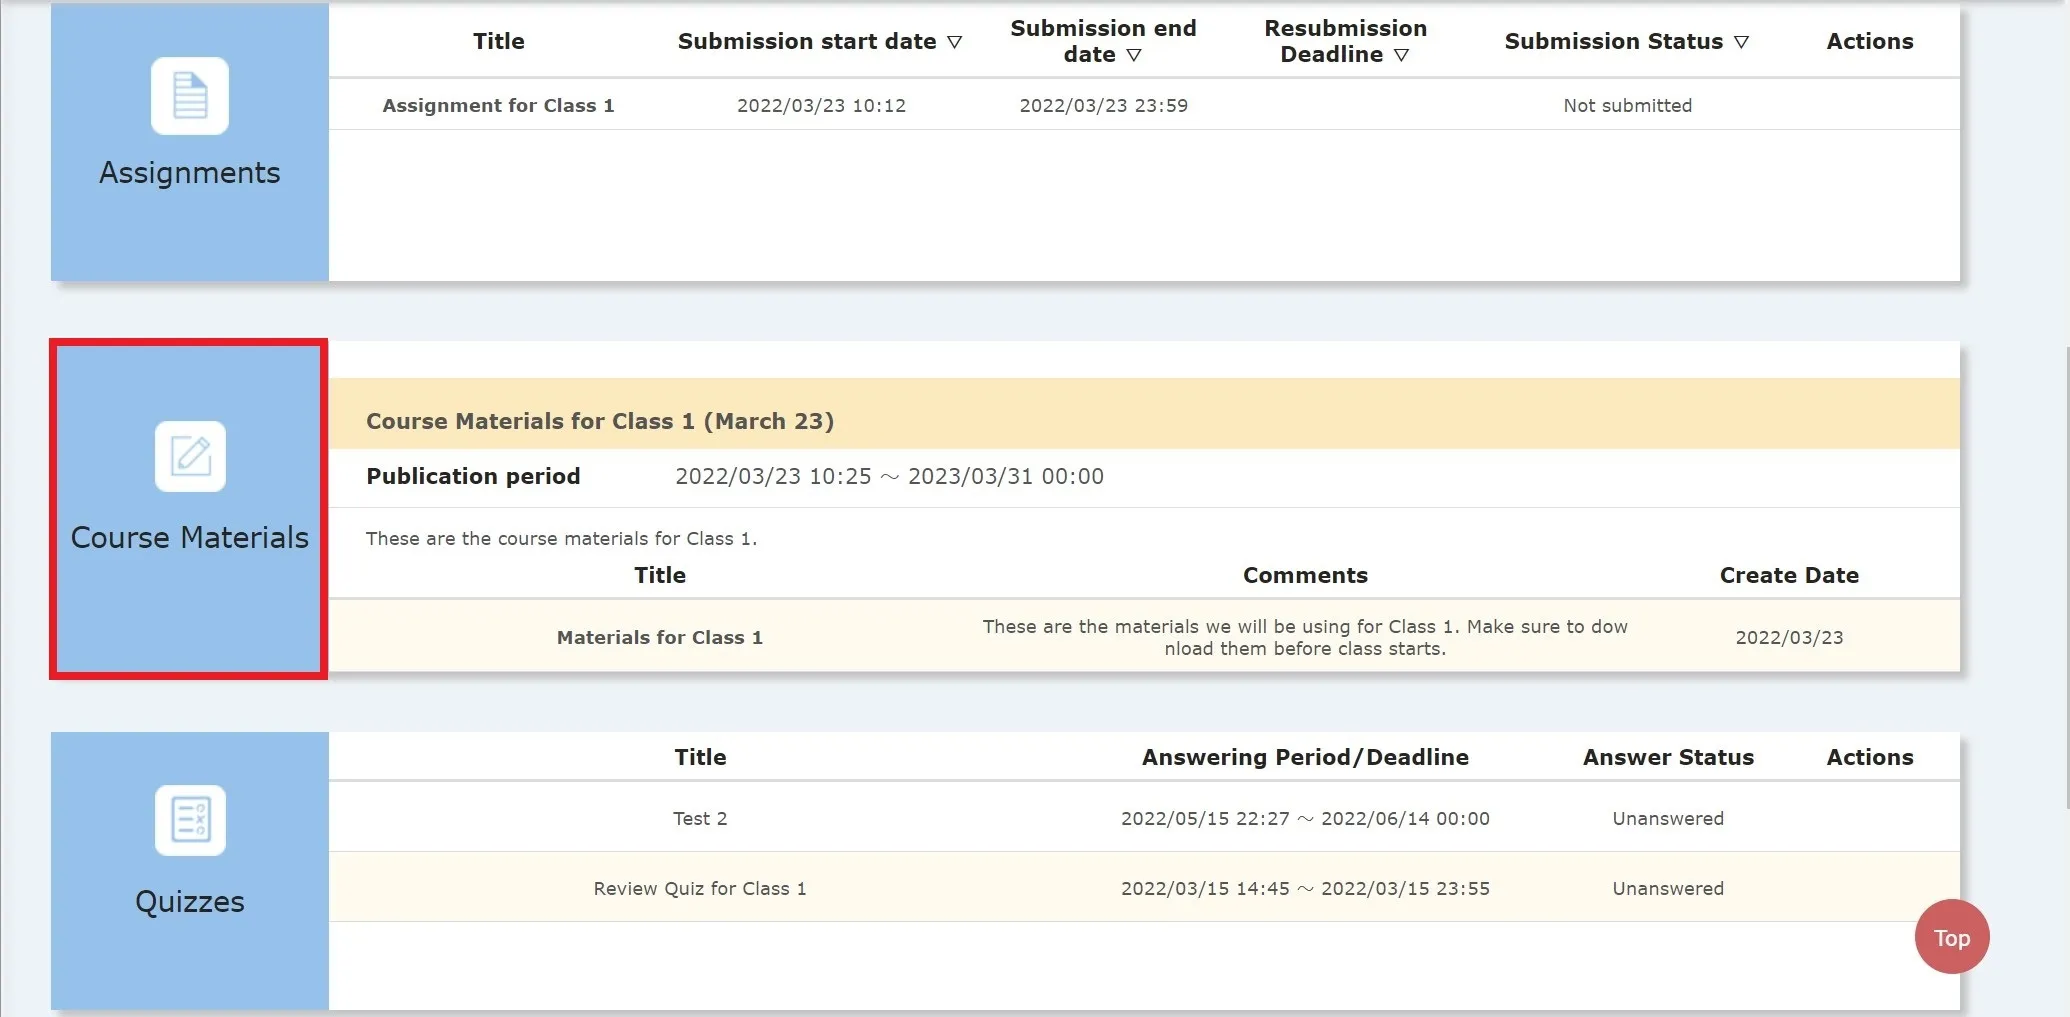Image resolution: width=2070 pixels, height=1017 pixels.
Task: Open Materials for Class 1 item
Action: [x=659, y=637]
